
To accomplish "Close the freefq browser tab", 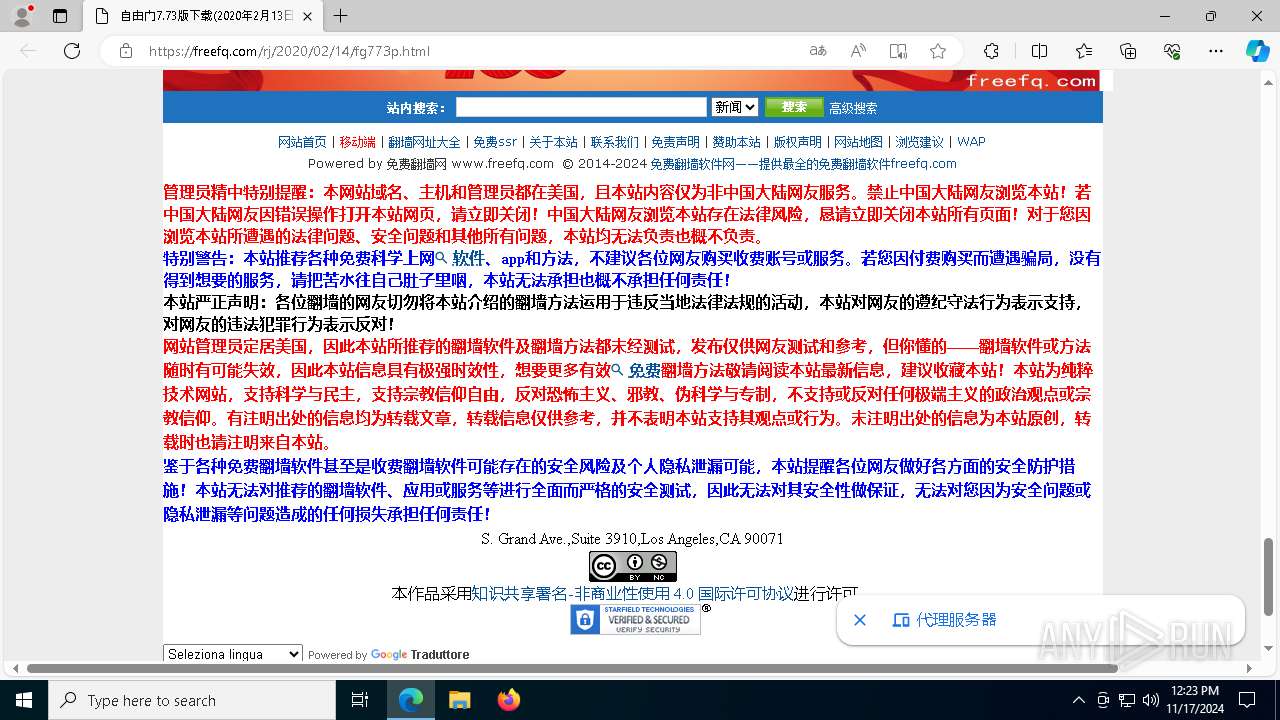I will (308, 16).
